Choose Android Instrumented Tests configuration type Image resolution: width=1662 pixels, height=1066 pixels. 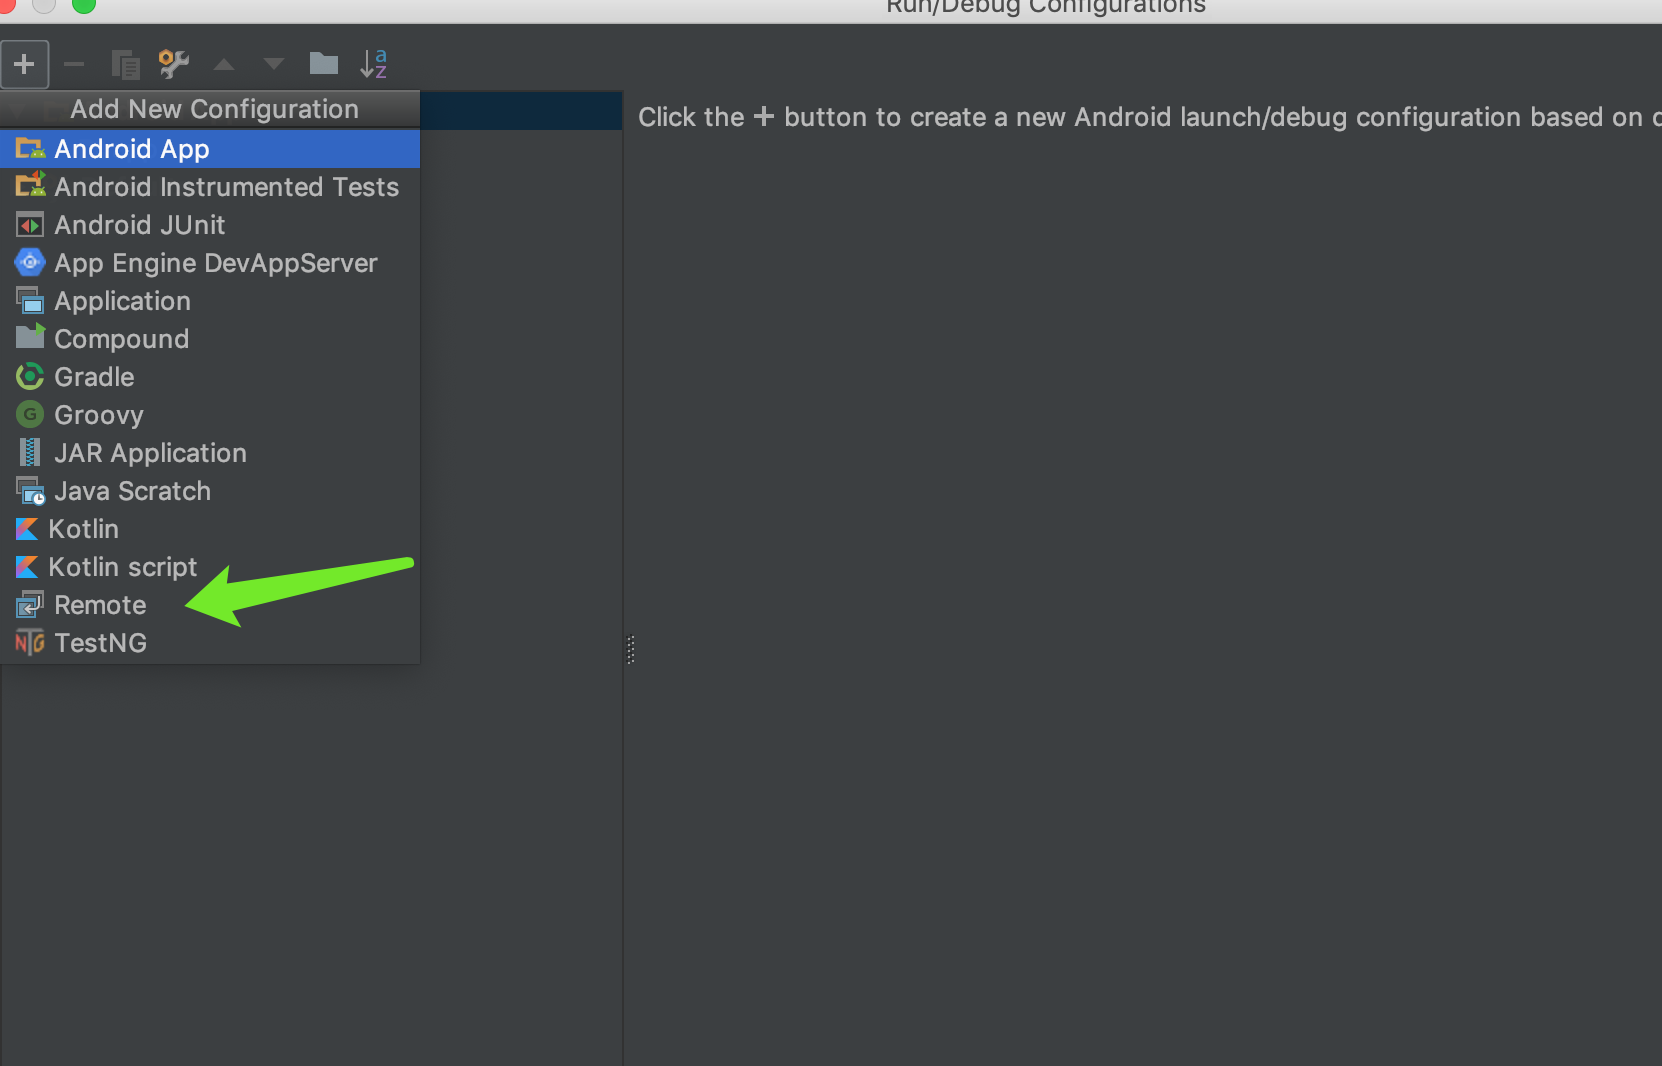pyautogui.click(x=210, y=187)
